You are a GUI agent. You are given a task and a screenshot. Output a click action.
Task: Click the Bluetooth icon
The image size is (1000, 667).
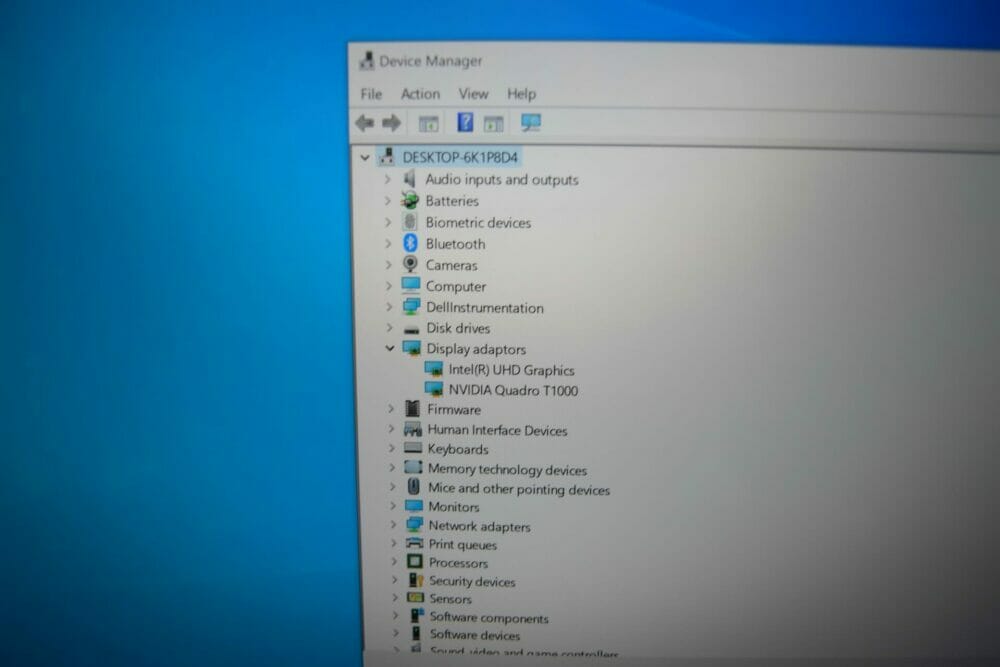coord(410,243)
